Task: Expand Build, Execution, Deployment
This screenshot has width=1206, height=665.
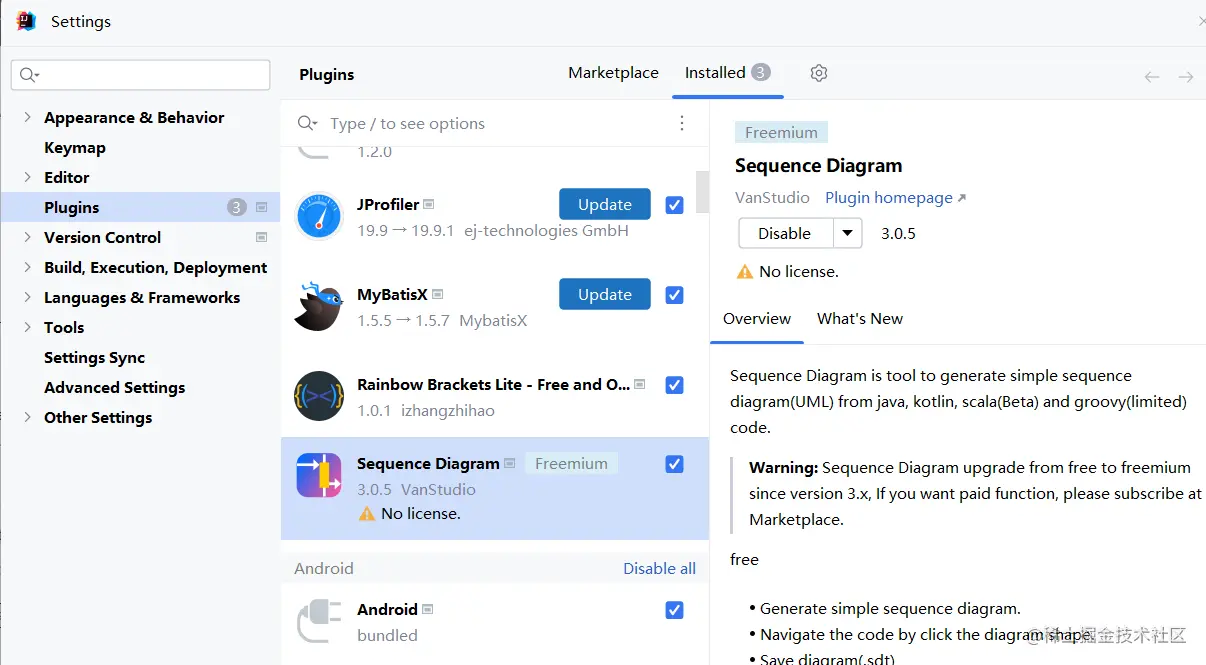Action: (x=27, y=267)
